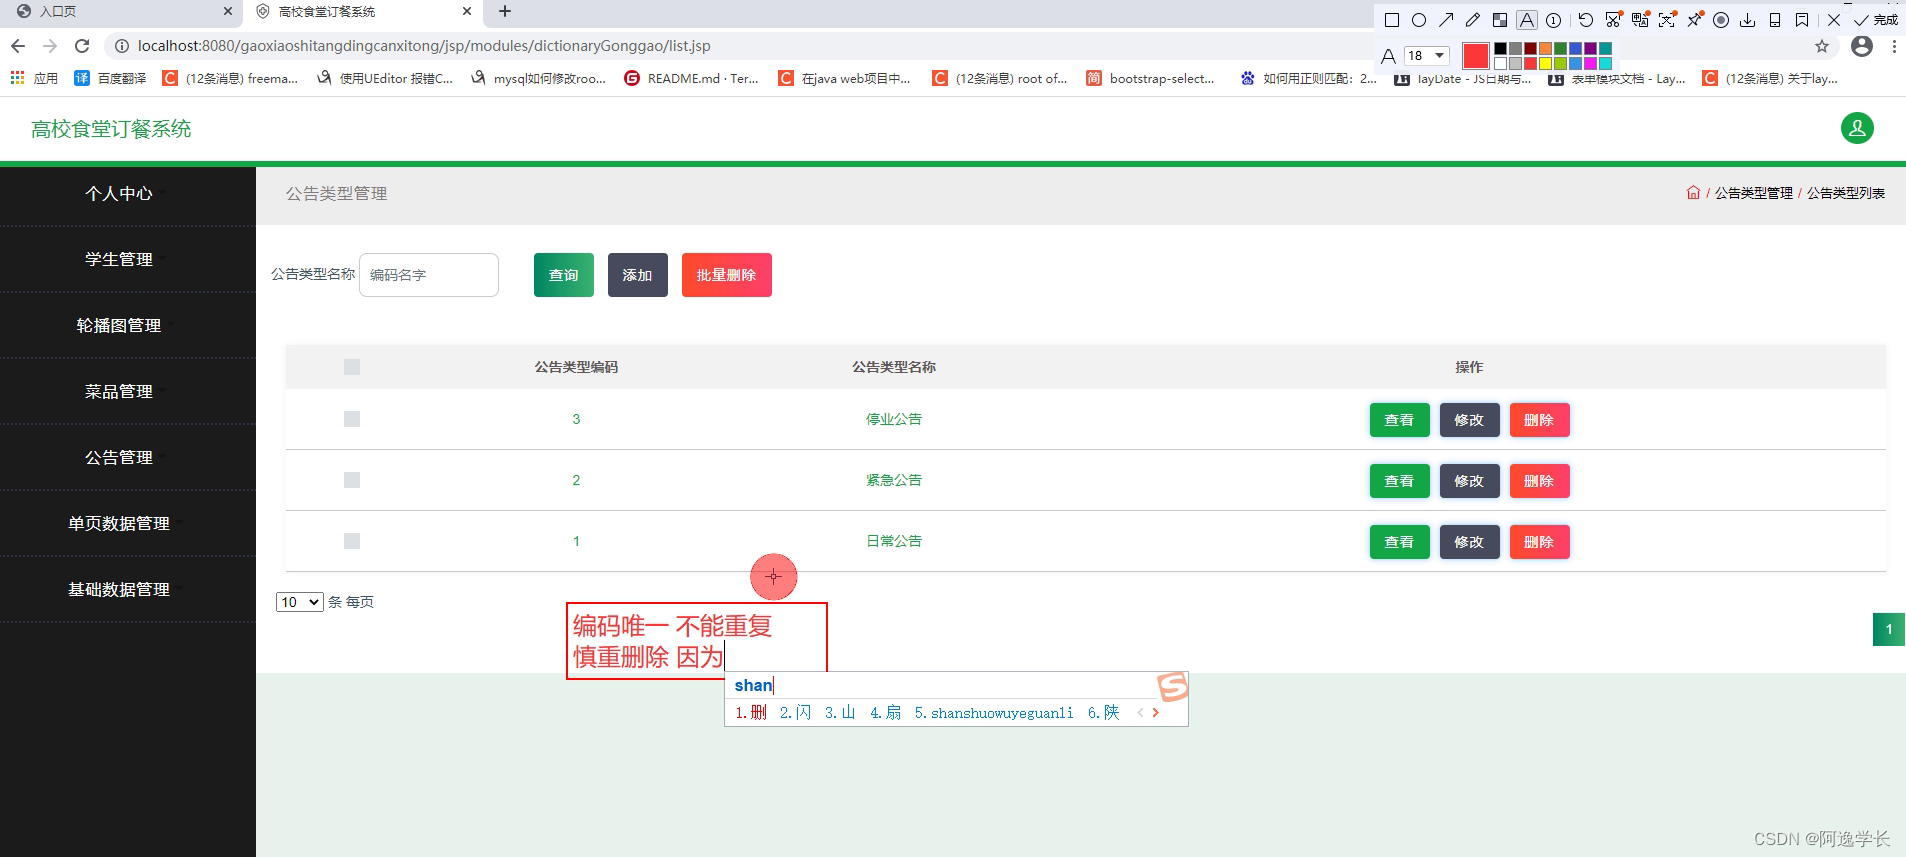
Task: Open the rows-per-page dropdown showing 10
Action: 299,602
